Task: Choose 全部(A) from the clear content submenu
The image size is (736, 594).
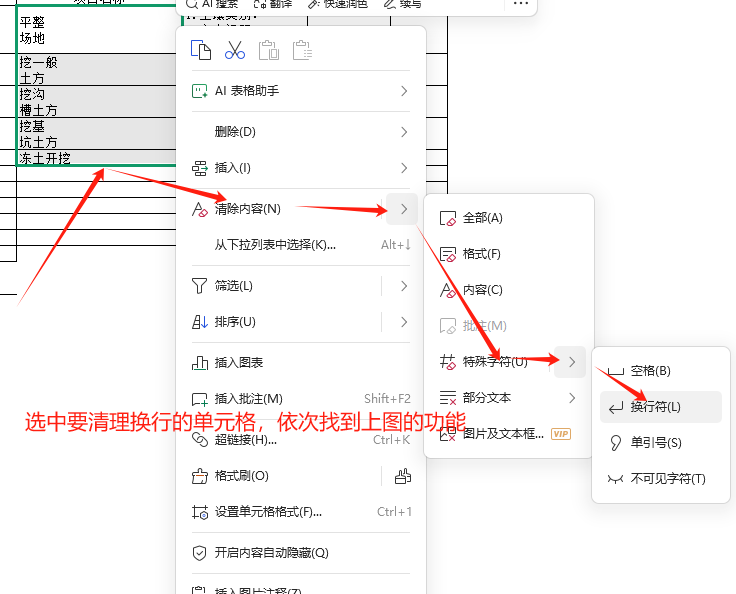Action: [482, 218]
